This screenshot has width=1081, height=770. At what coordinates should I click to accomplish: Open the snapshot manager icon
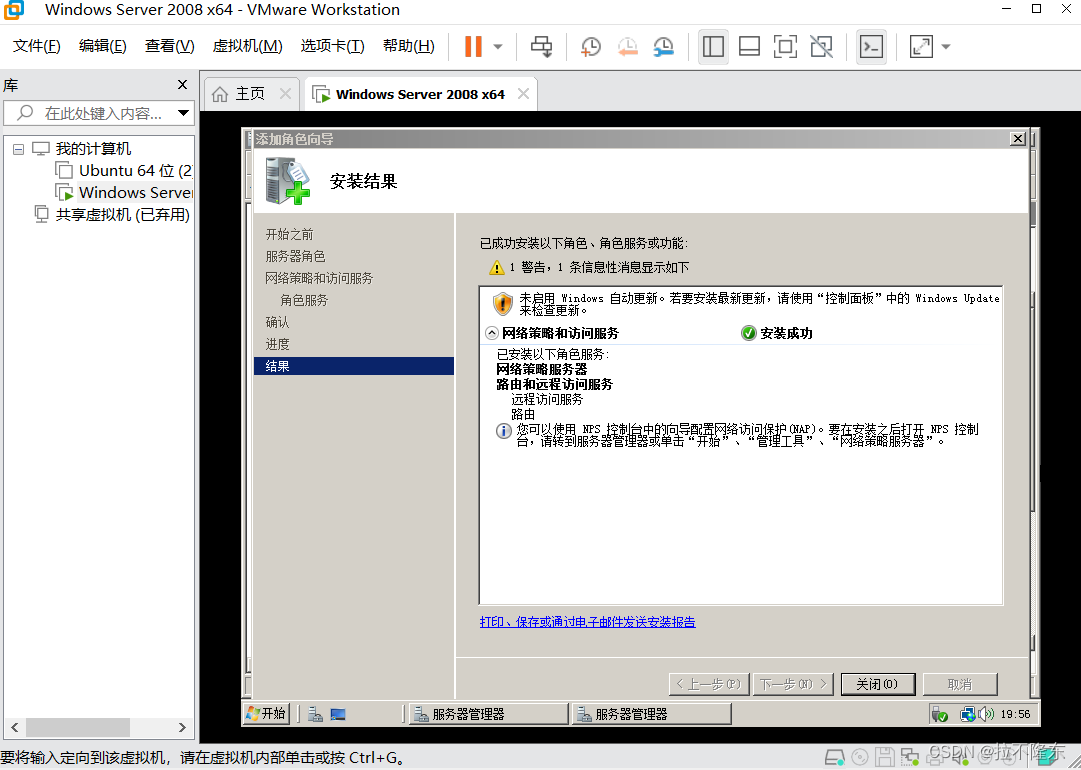(x=663, y=46)
